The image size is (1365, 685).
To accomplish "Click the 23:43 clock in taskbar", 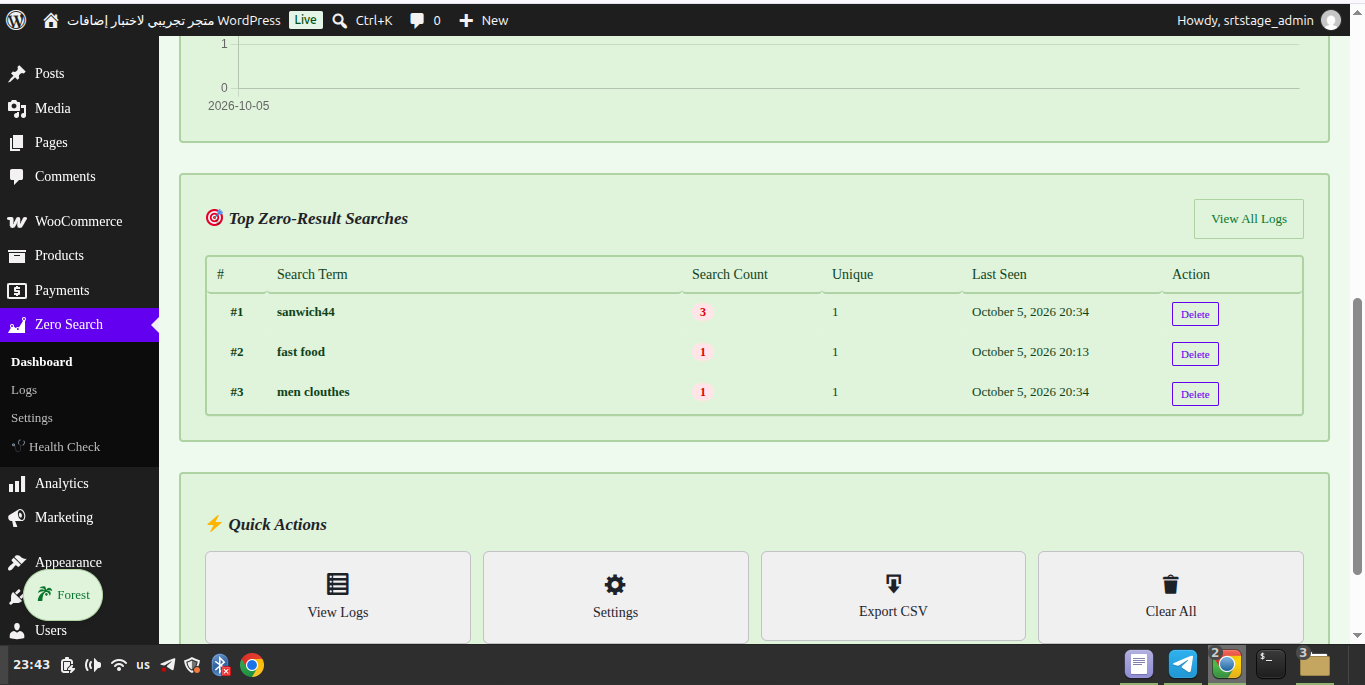I will (x=31, y=665).
